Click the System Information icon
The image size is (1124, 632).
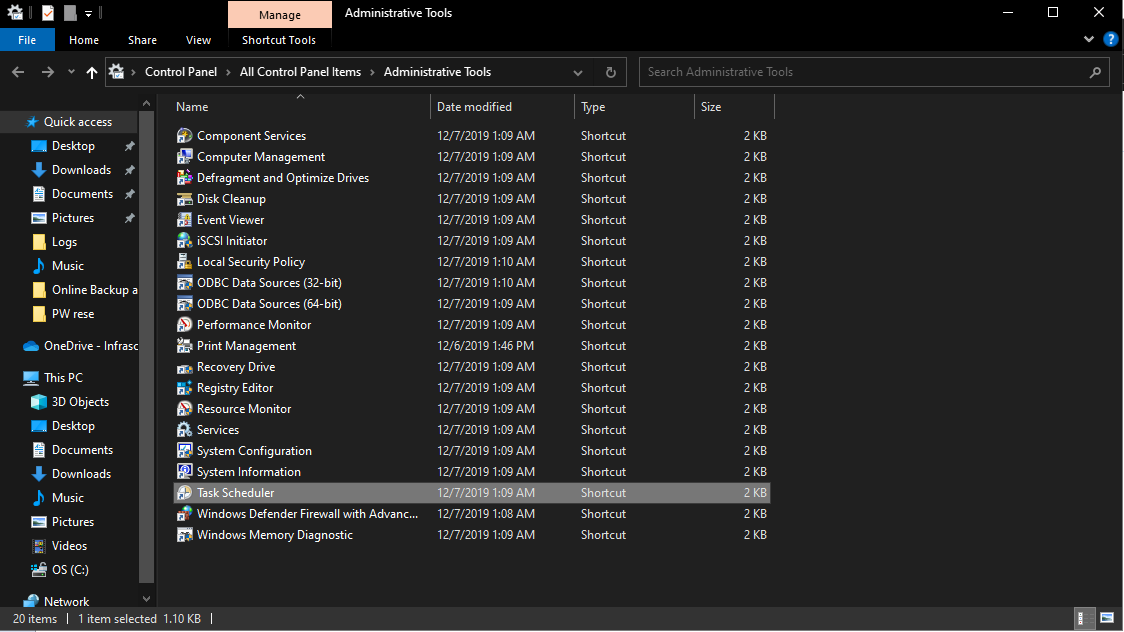tap(184, 471)
